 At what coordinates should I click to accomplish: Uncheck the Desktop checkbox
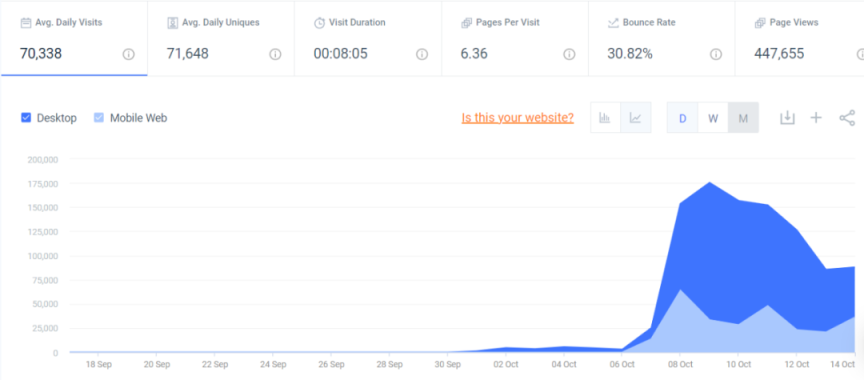[x=25, y=117]
